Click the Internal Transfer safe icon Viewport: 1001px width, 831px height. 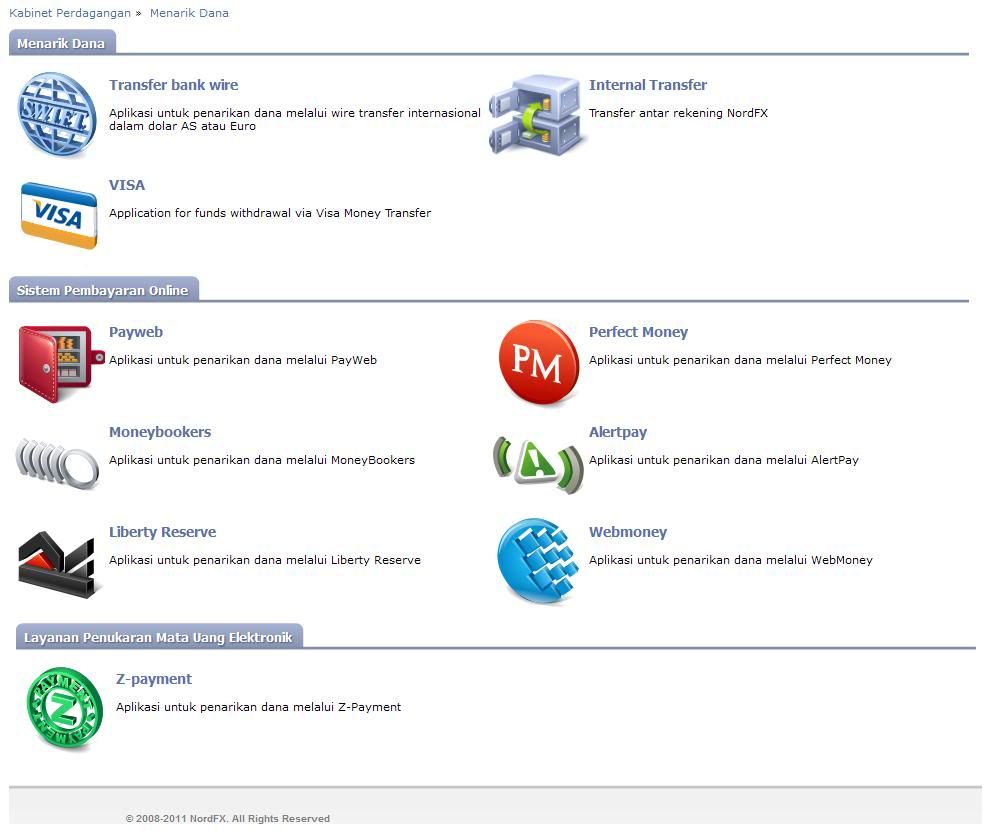[537, 115]
